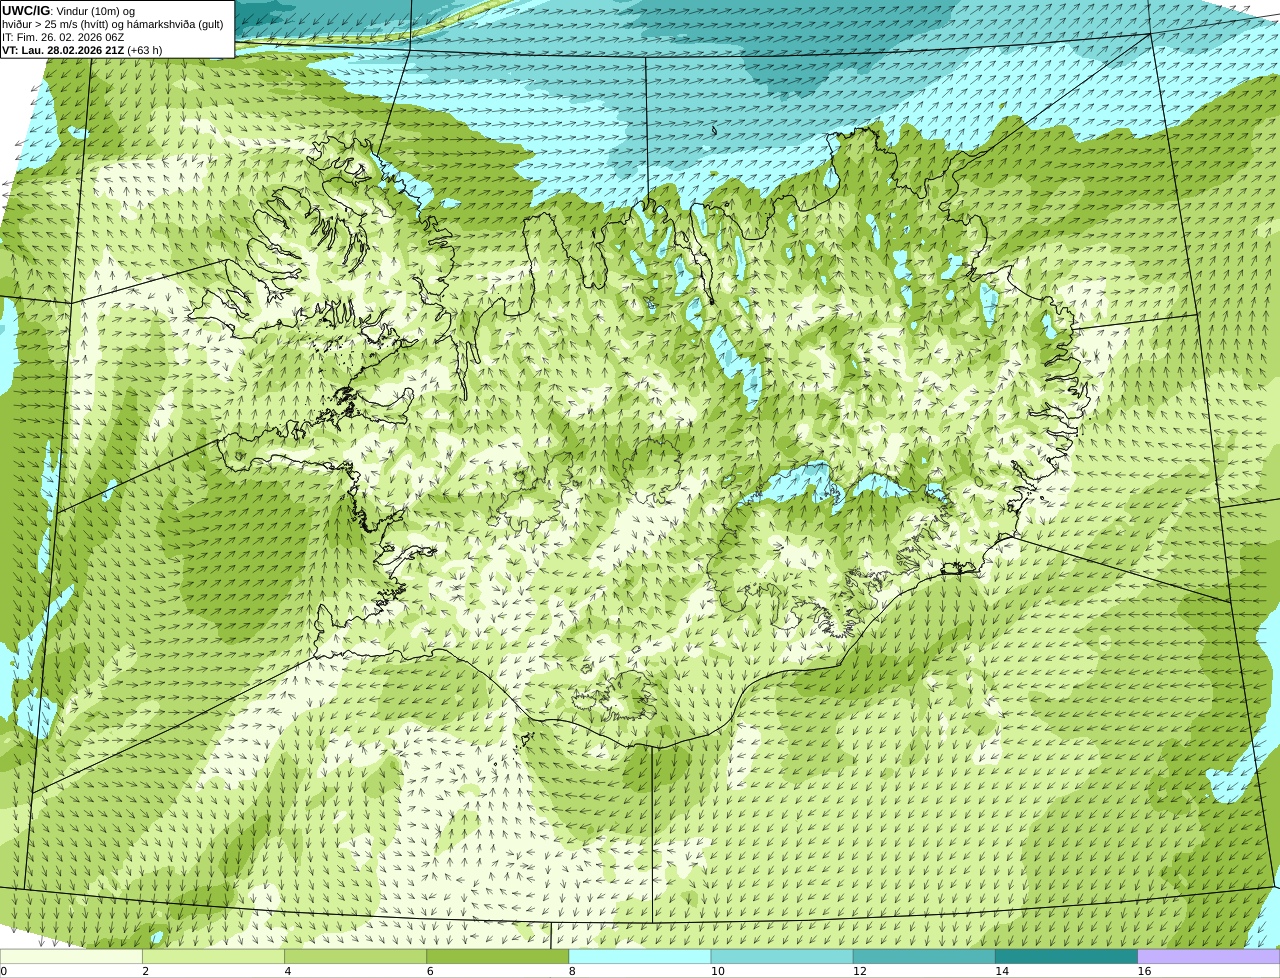Click the purple legend swatch above 16 m/s

[1208, 956]
